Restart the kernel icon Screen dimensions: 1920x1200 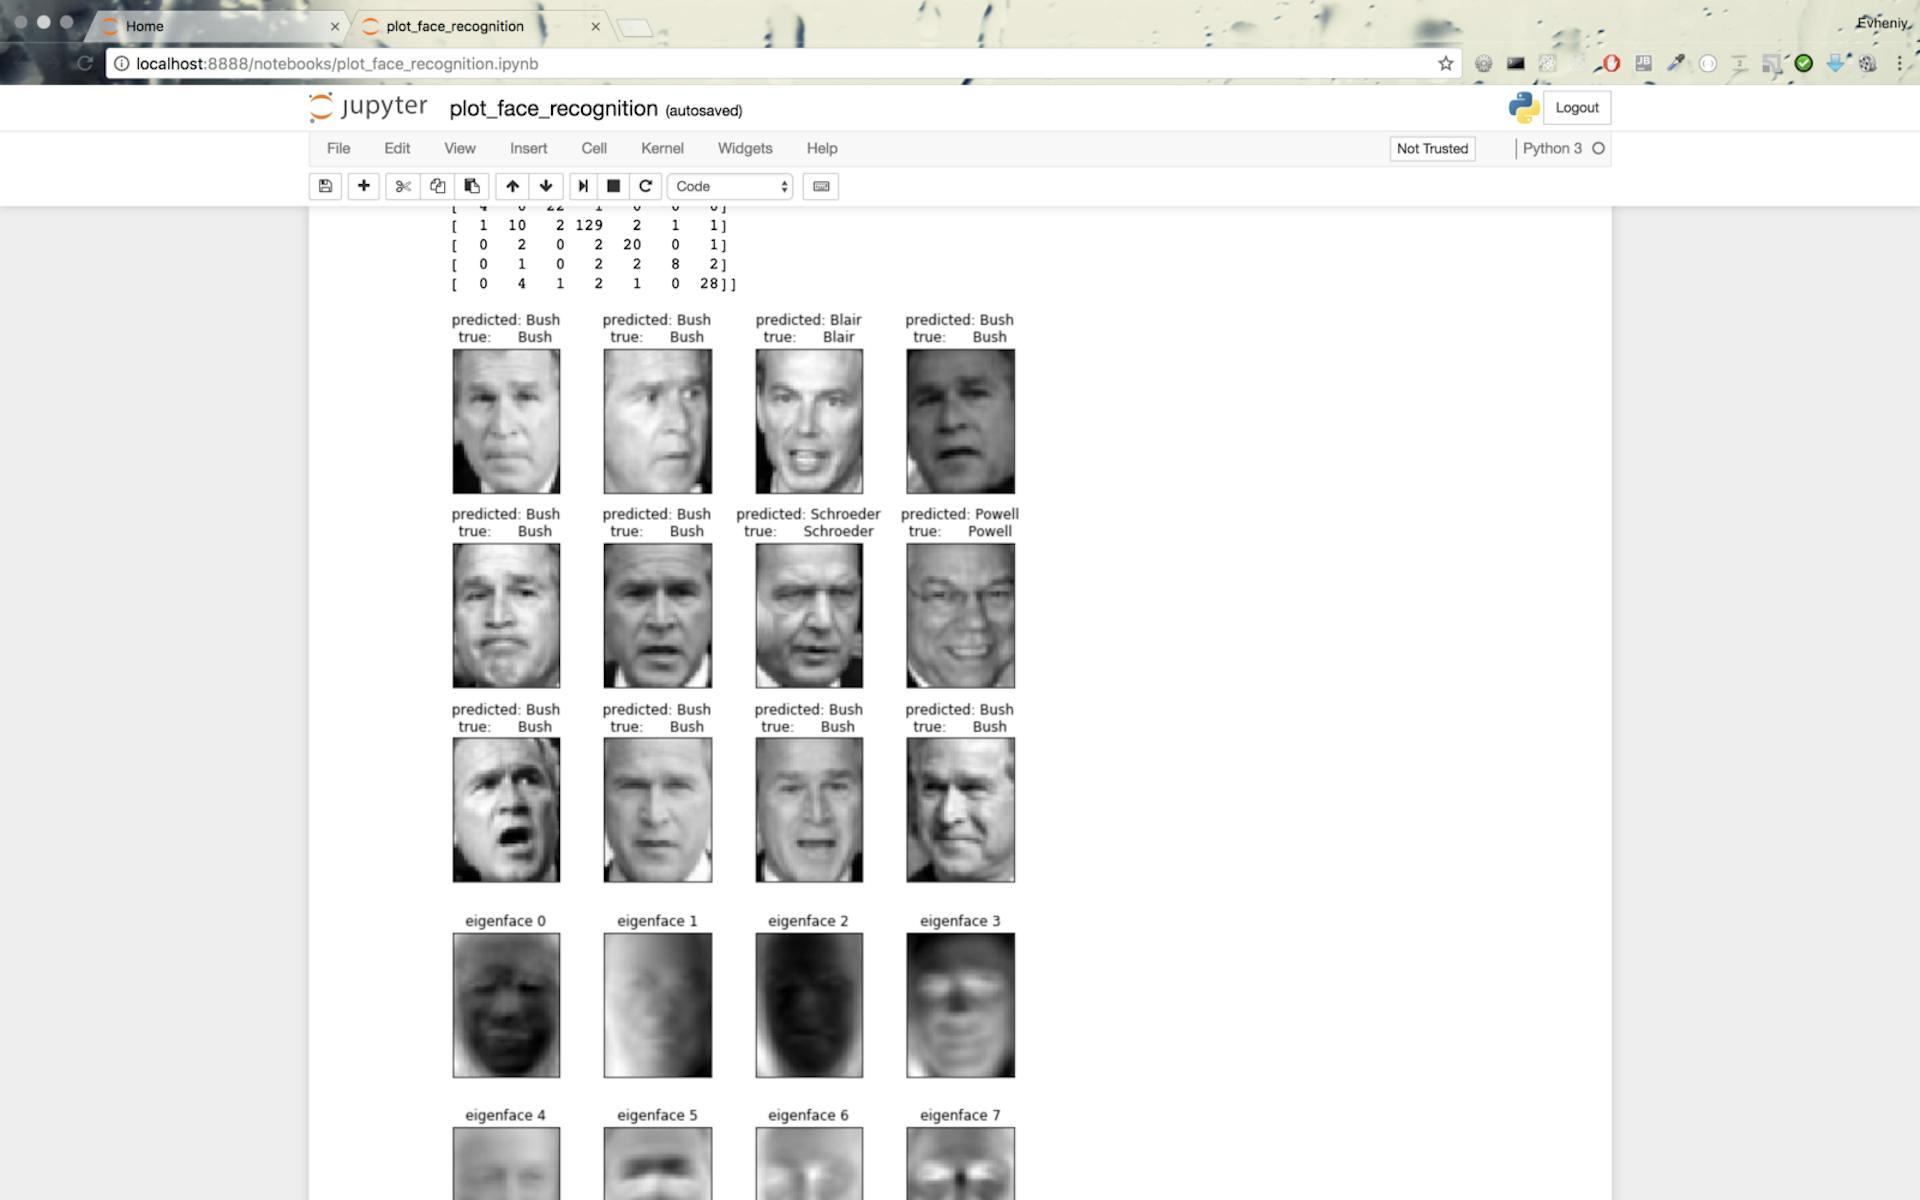tap(646, 186)
